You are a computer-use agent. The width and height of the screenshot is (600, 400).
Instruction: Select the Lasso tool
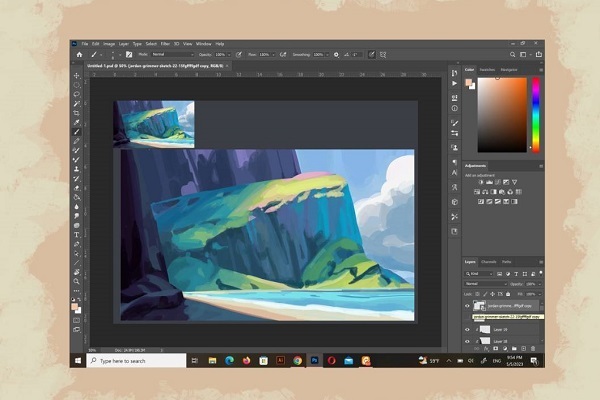(77, 95)
